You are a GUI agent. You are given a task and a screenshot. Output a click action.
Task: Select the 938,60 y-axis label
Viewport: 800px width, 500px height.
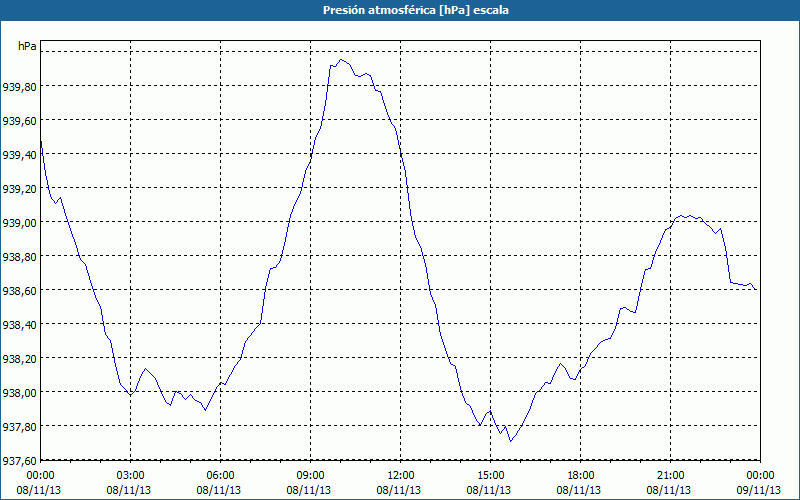[x=19, y=291]
